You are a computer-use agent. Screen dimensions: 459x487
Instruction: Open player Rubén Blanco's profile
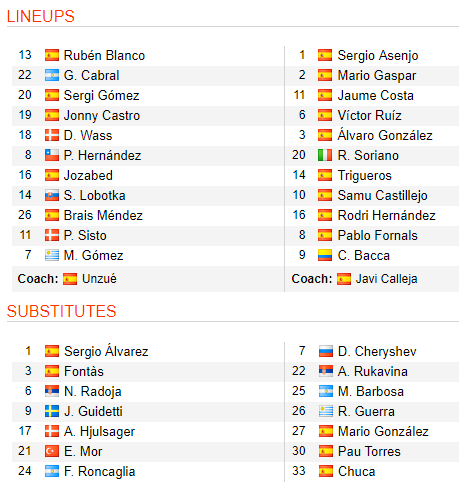[104, 55]
